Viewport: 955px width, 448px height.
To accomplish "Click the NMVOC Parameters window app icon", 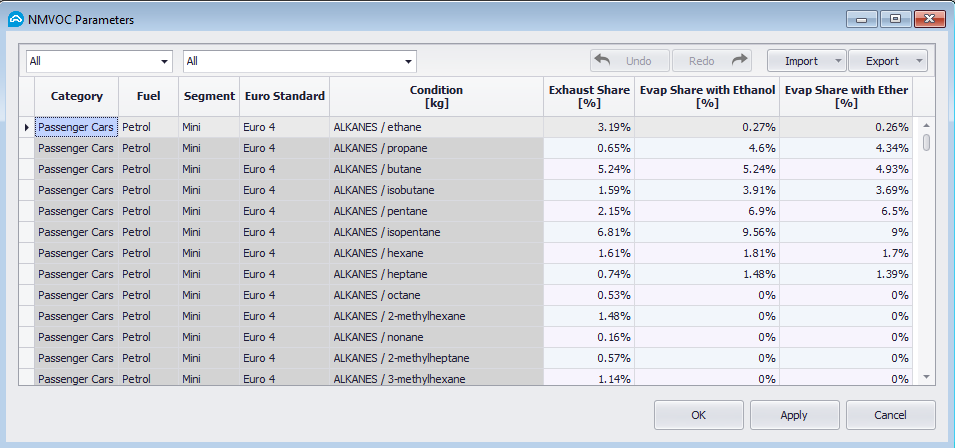I will (x=16, y=19).
